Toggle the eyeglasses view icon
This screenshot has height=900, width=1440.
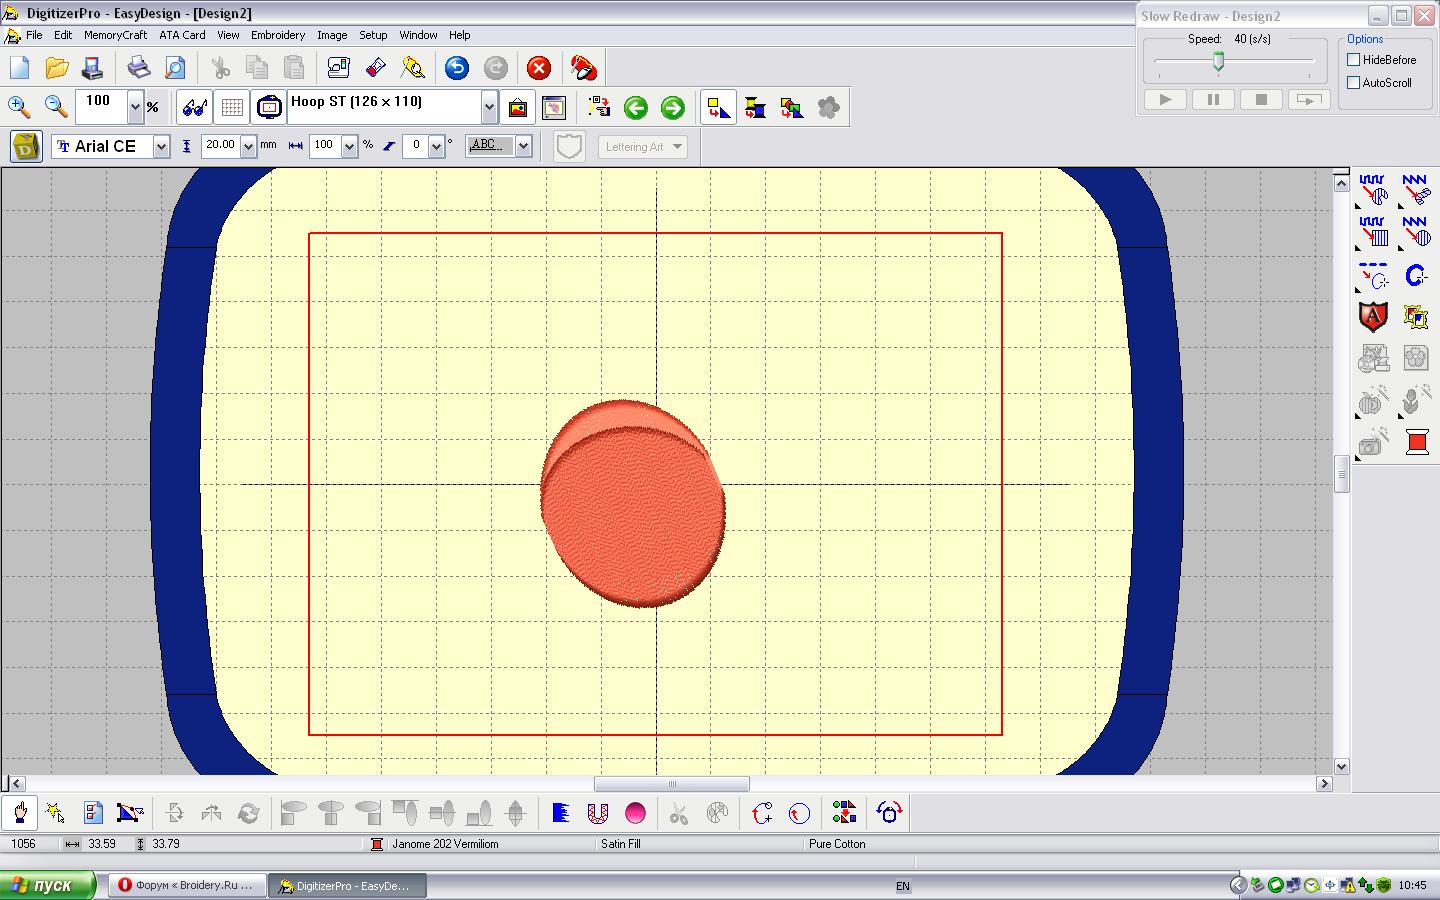(195, 108)
